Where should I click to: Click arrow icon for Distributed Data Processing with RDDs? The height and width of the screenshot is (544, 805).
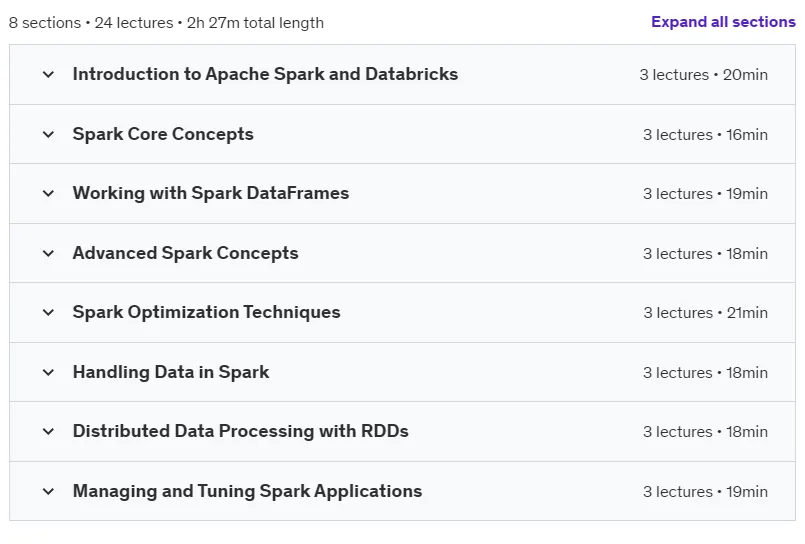(x=48, y=432)
